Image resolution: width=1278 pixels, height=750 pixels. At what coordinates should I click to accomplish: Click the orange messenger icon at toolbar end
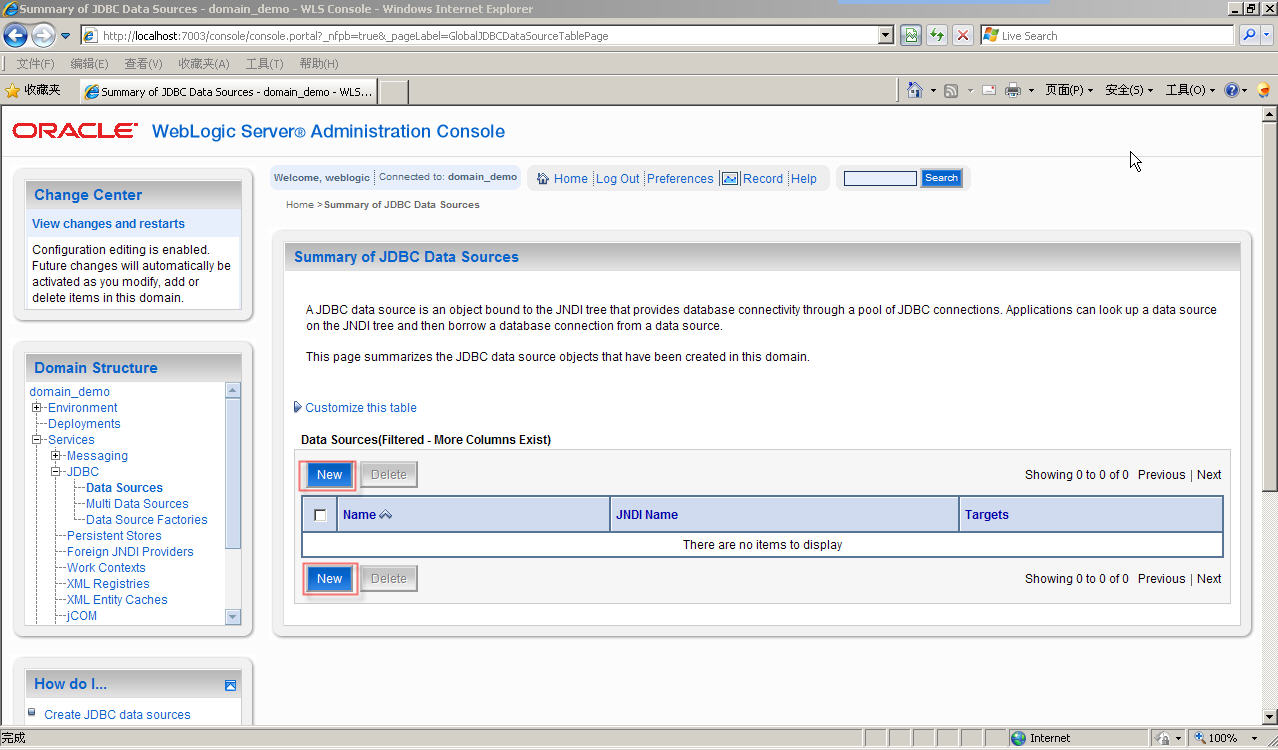tap(1264, 90)
